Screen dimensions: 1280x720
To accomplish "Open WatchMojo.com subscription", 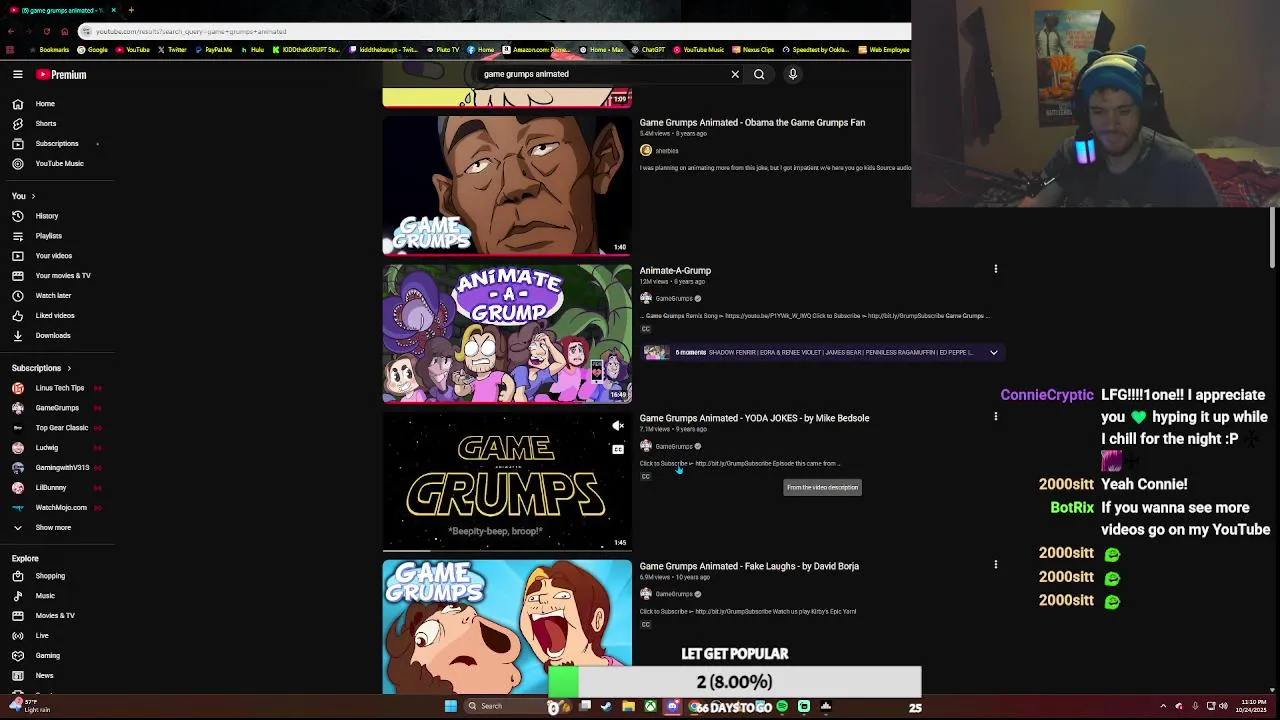I will click(61, 508).
